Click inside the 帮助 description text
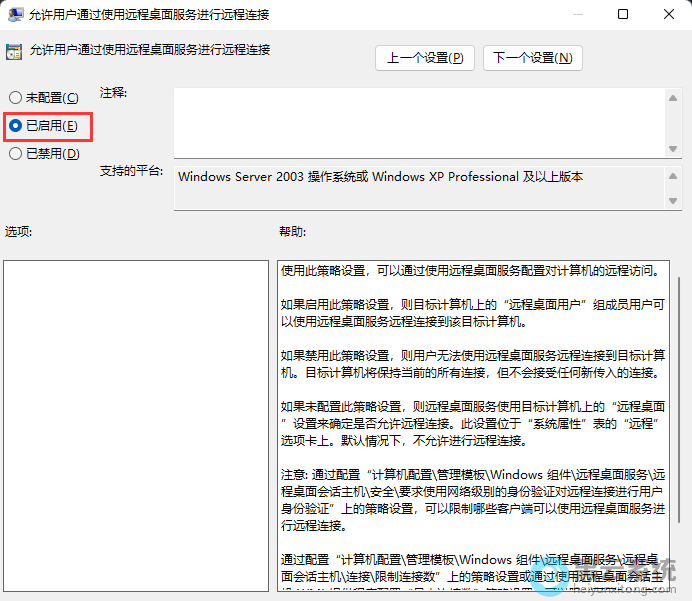This screenshot has width=692, height=601. point(470,400)
